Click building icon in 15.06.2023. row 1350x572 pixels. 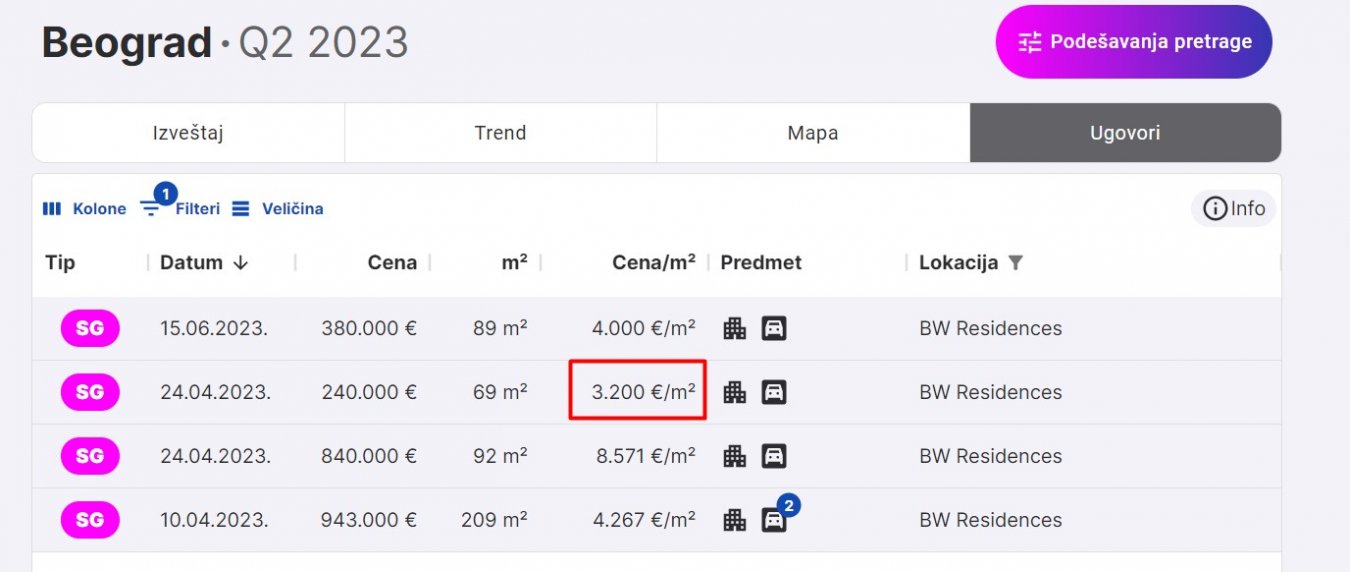point(735,328)
